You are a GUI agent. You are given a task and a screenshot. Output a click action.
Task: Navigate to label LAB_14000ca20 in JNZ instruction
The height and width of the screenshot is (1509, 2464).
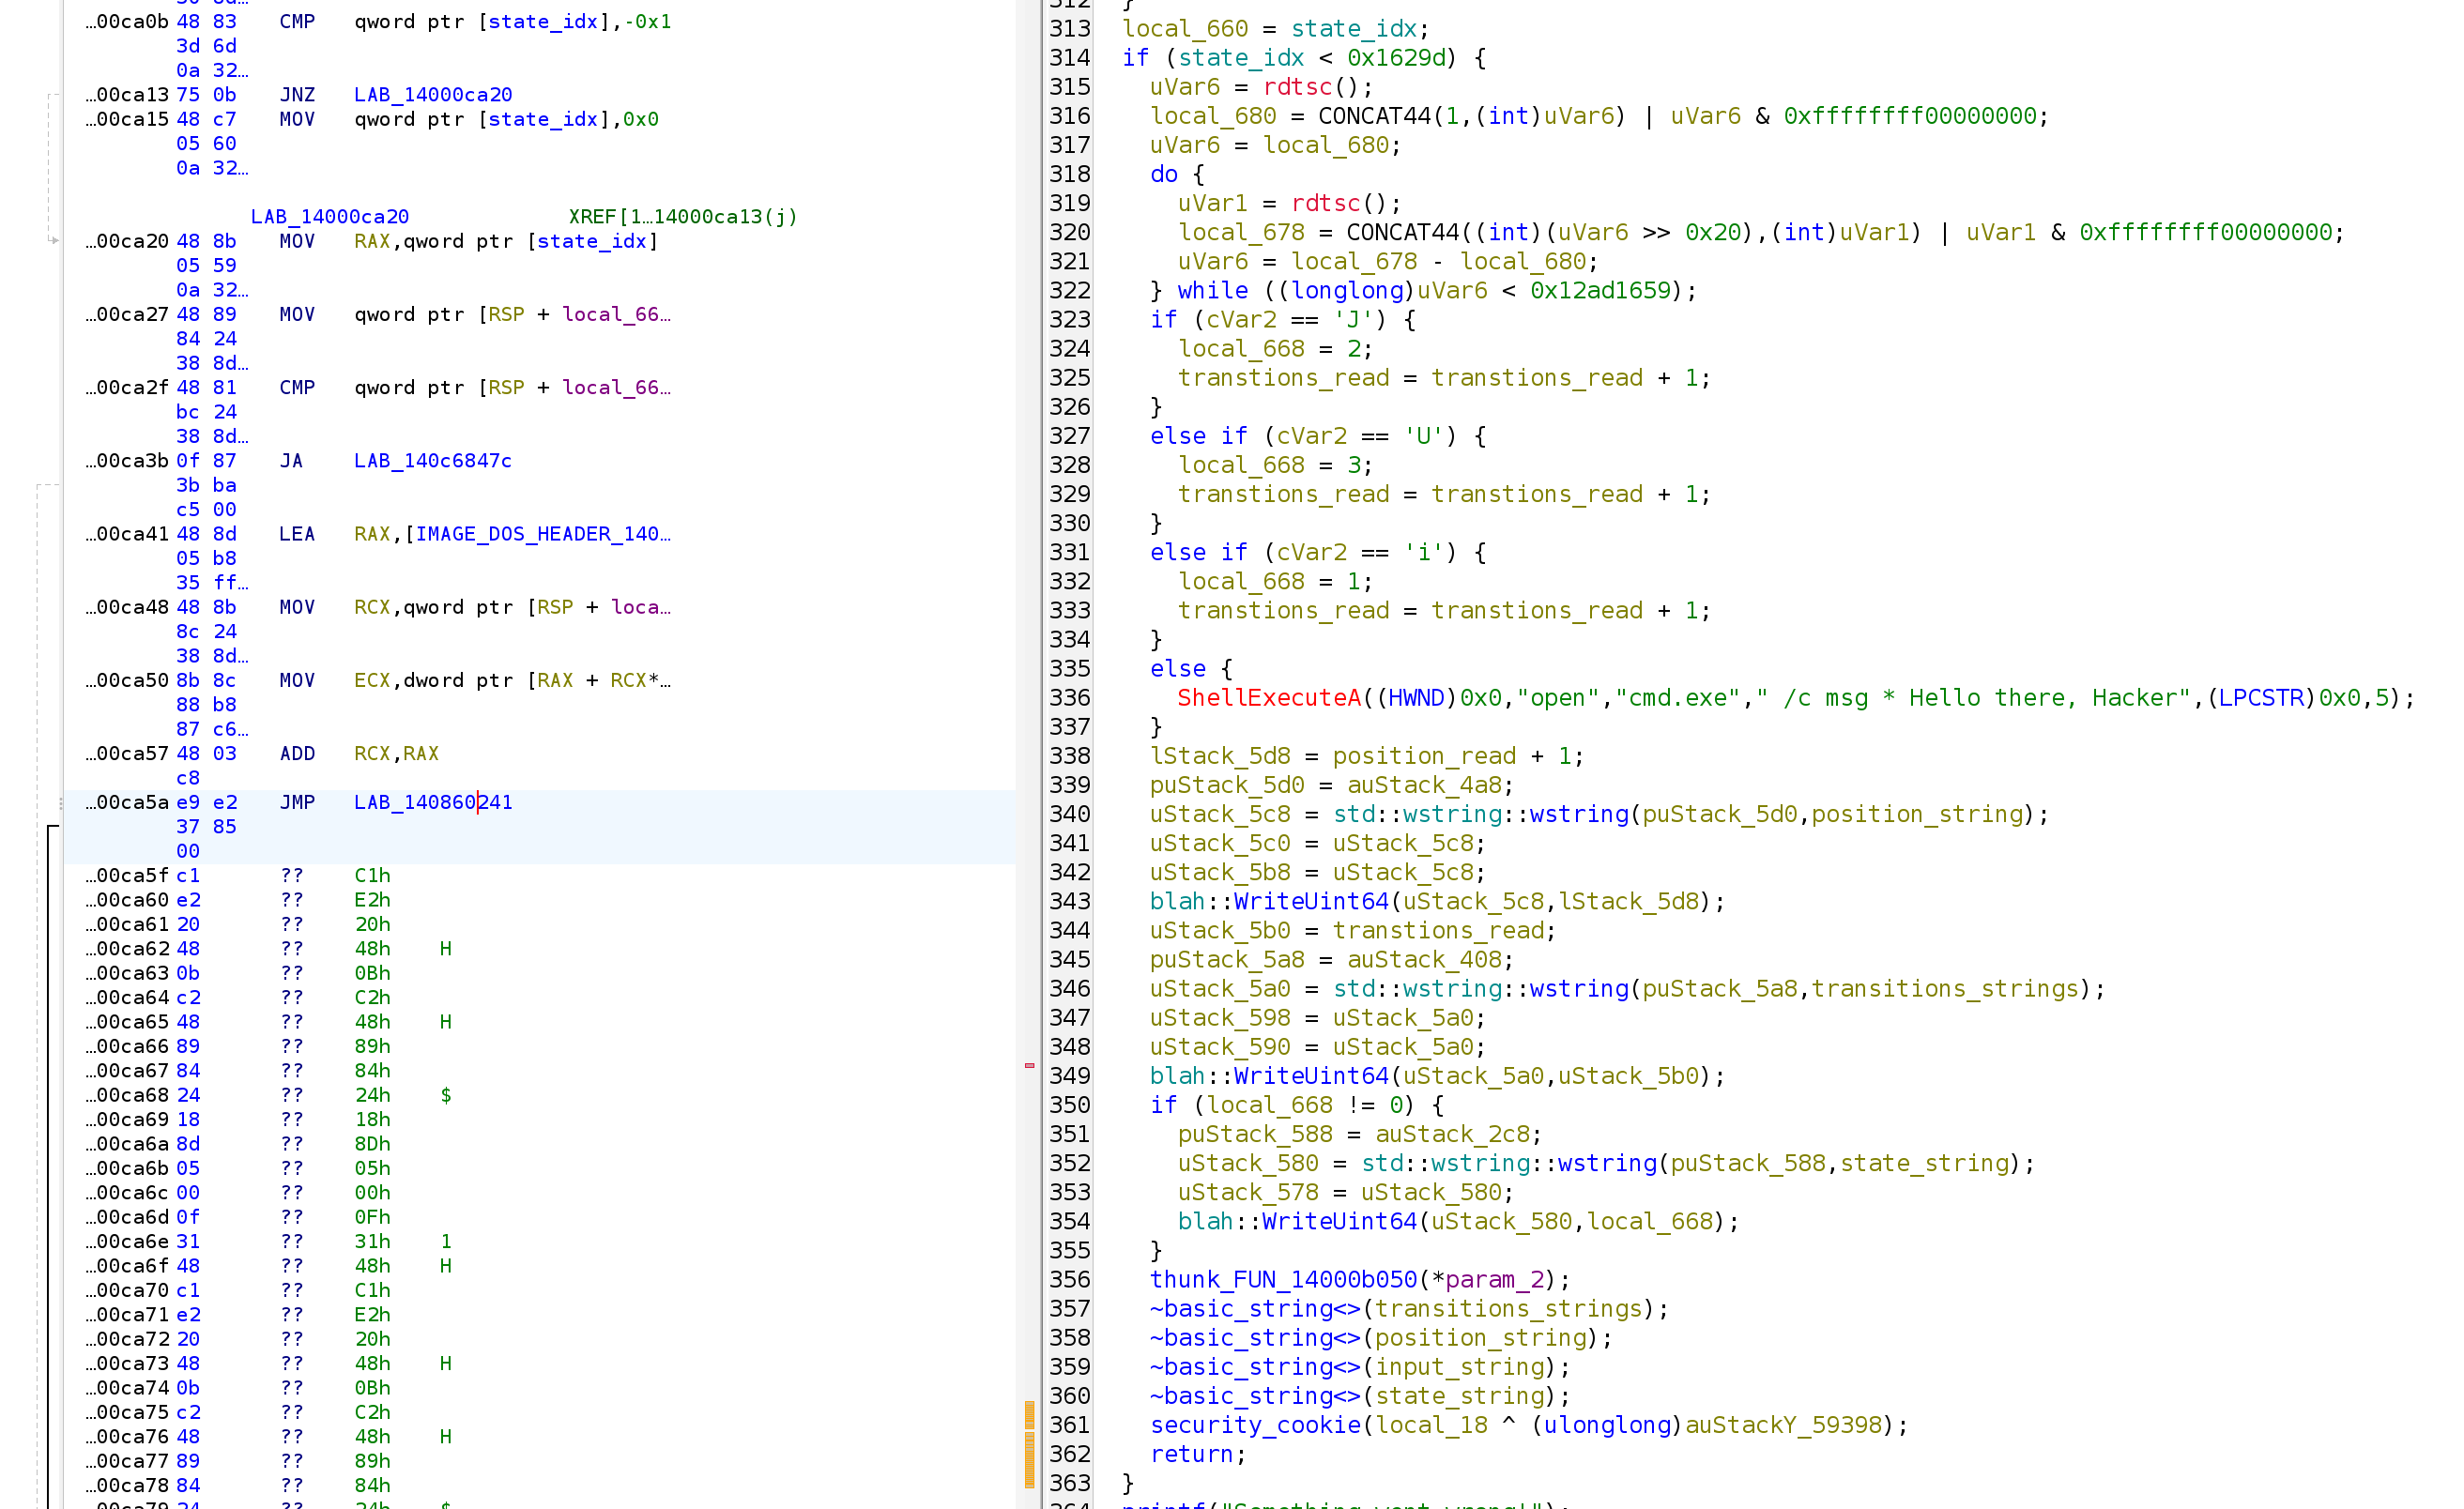pos(432,94)
